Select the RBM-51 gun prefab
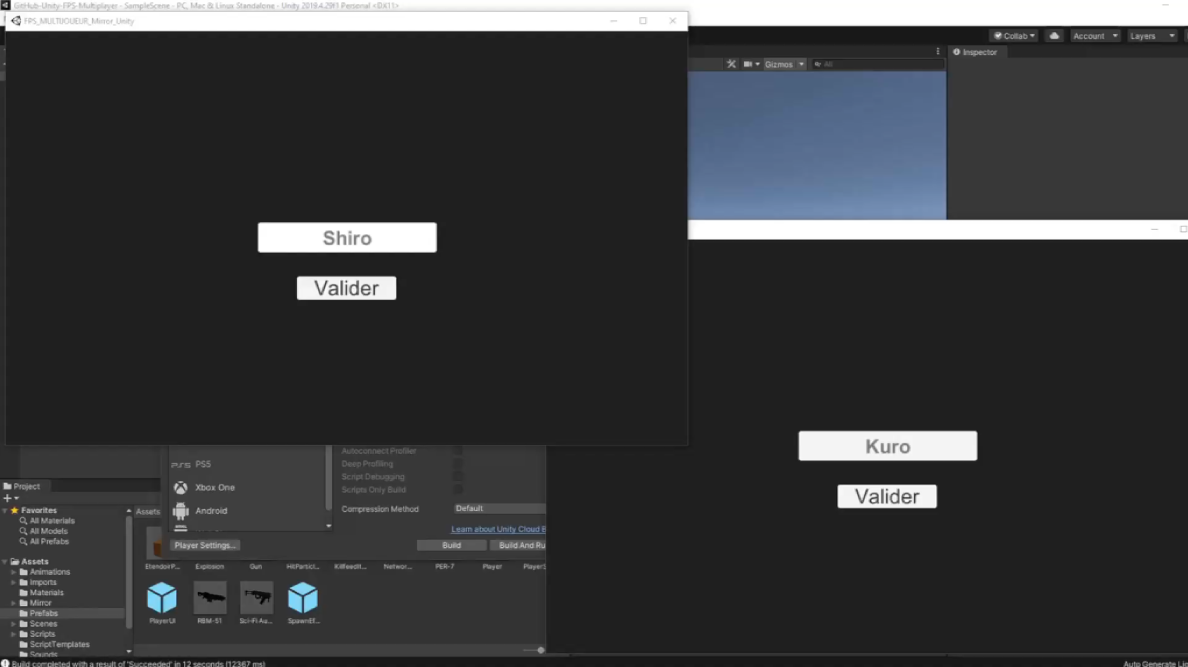This screenshot has height=667, width=1188. pyautogui.click(x=210, y=603)
